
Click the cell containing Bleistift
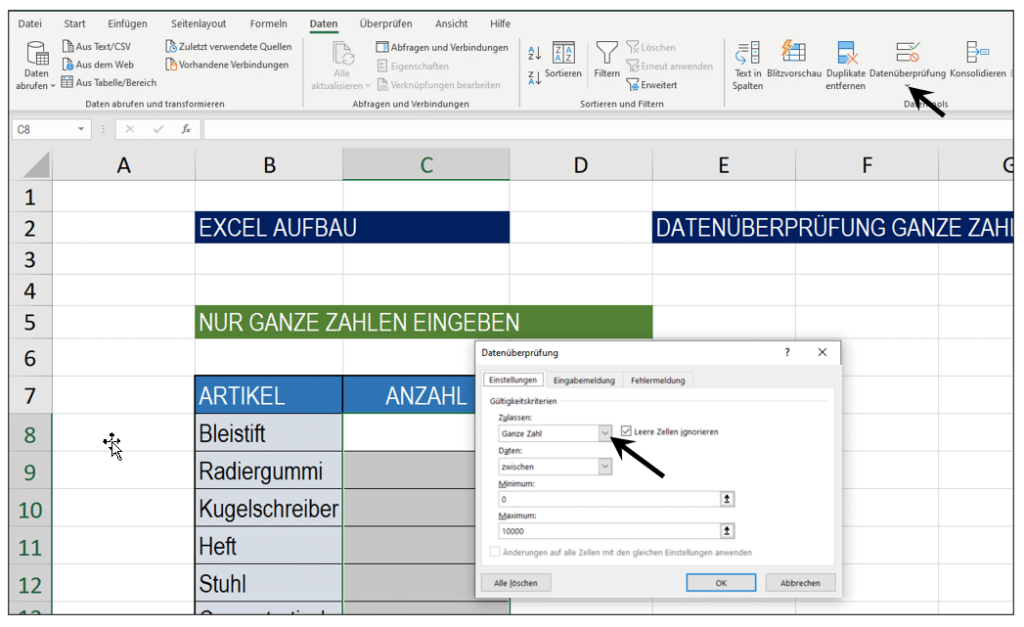268,433
